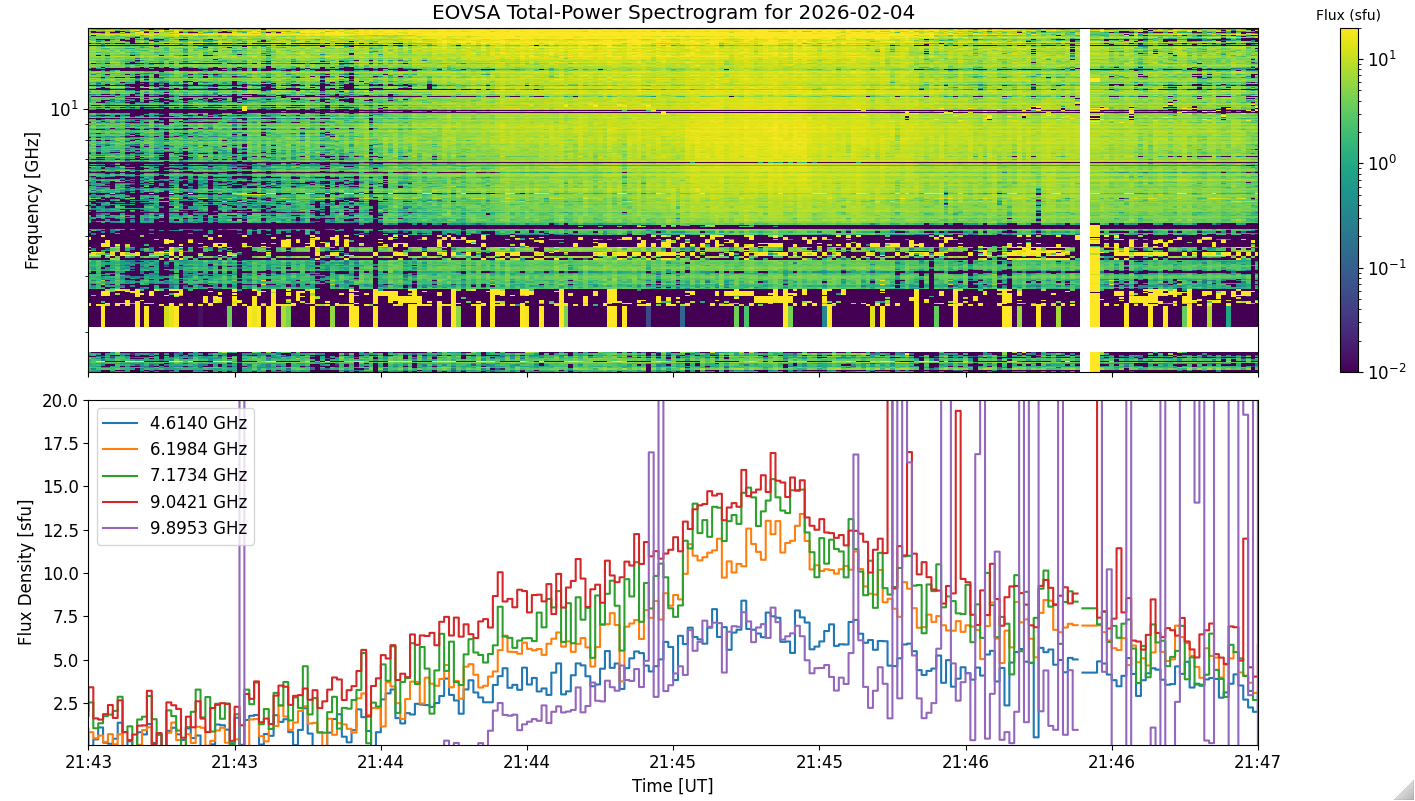Click the red 9.0421 GHz legend line
Screen dimensions: 1415x801
[x=119, y=502]
